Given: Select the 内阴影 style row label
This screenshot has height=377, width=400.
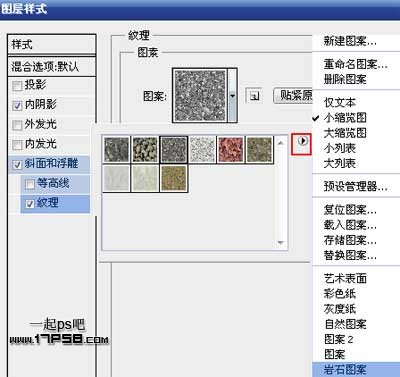Looking at the screenshot, I should pyautogui.click(x=41, y=105).
